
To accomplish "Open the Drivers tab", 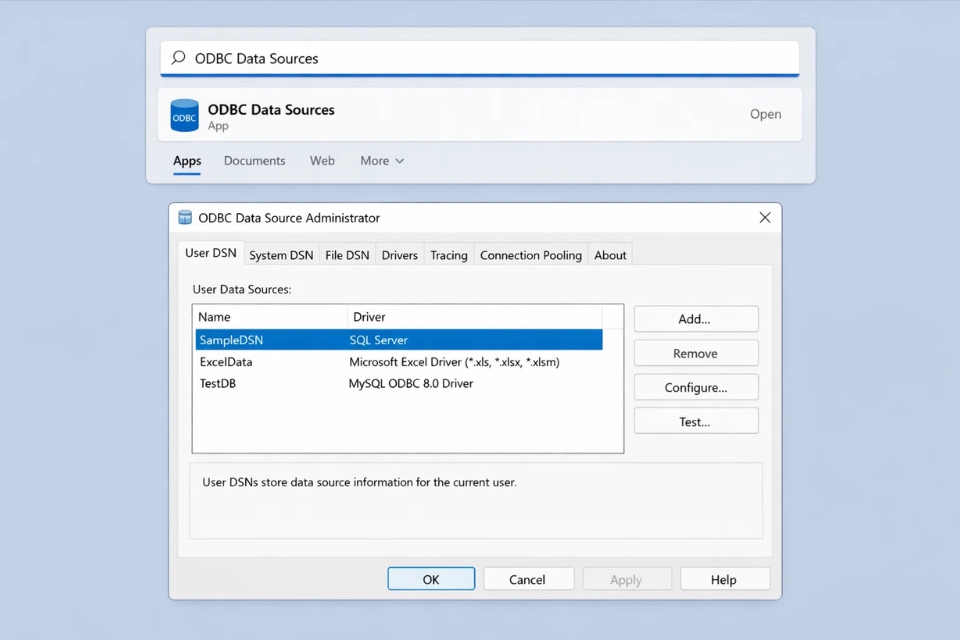I will 399,255.
